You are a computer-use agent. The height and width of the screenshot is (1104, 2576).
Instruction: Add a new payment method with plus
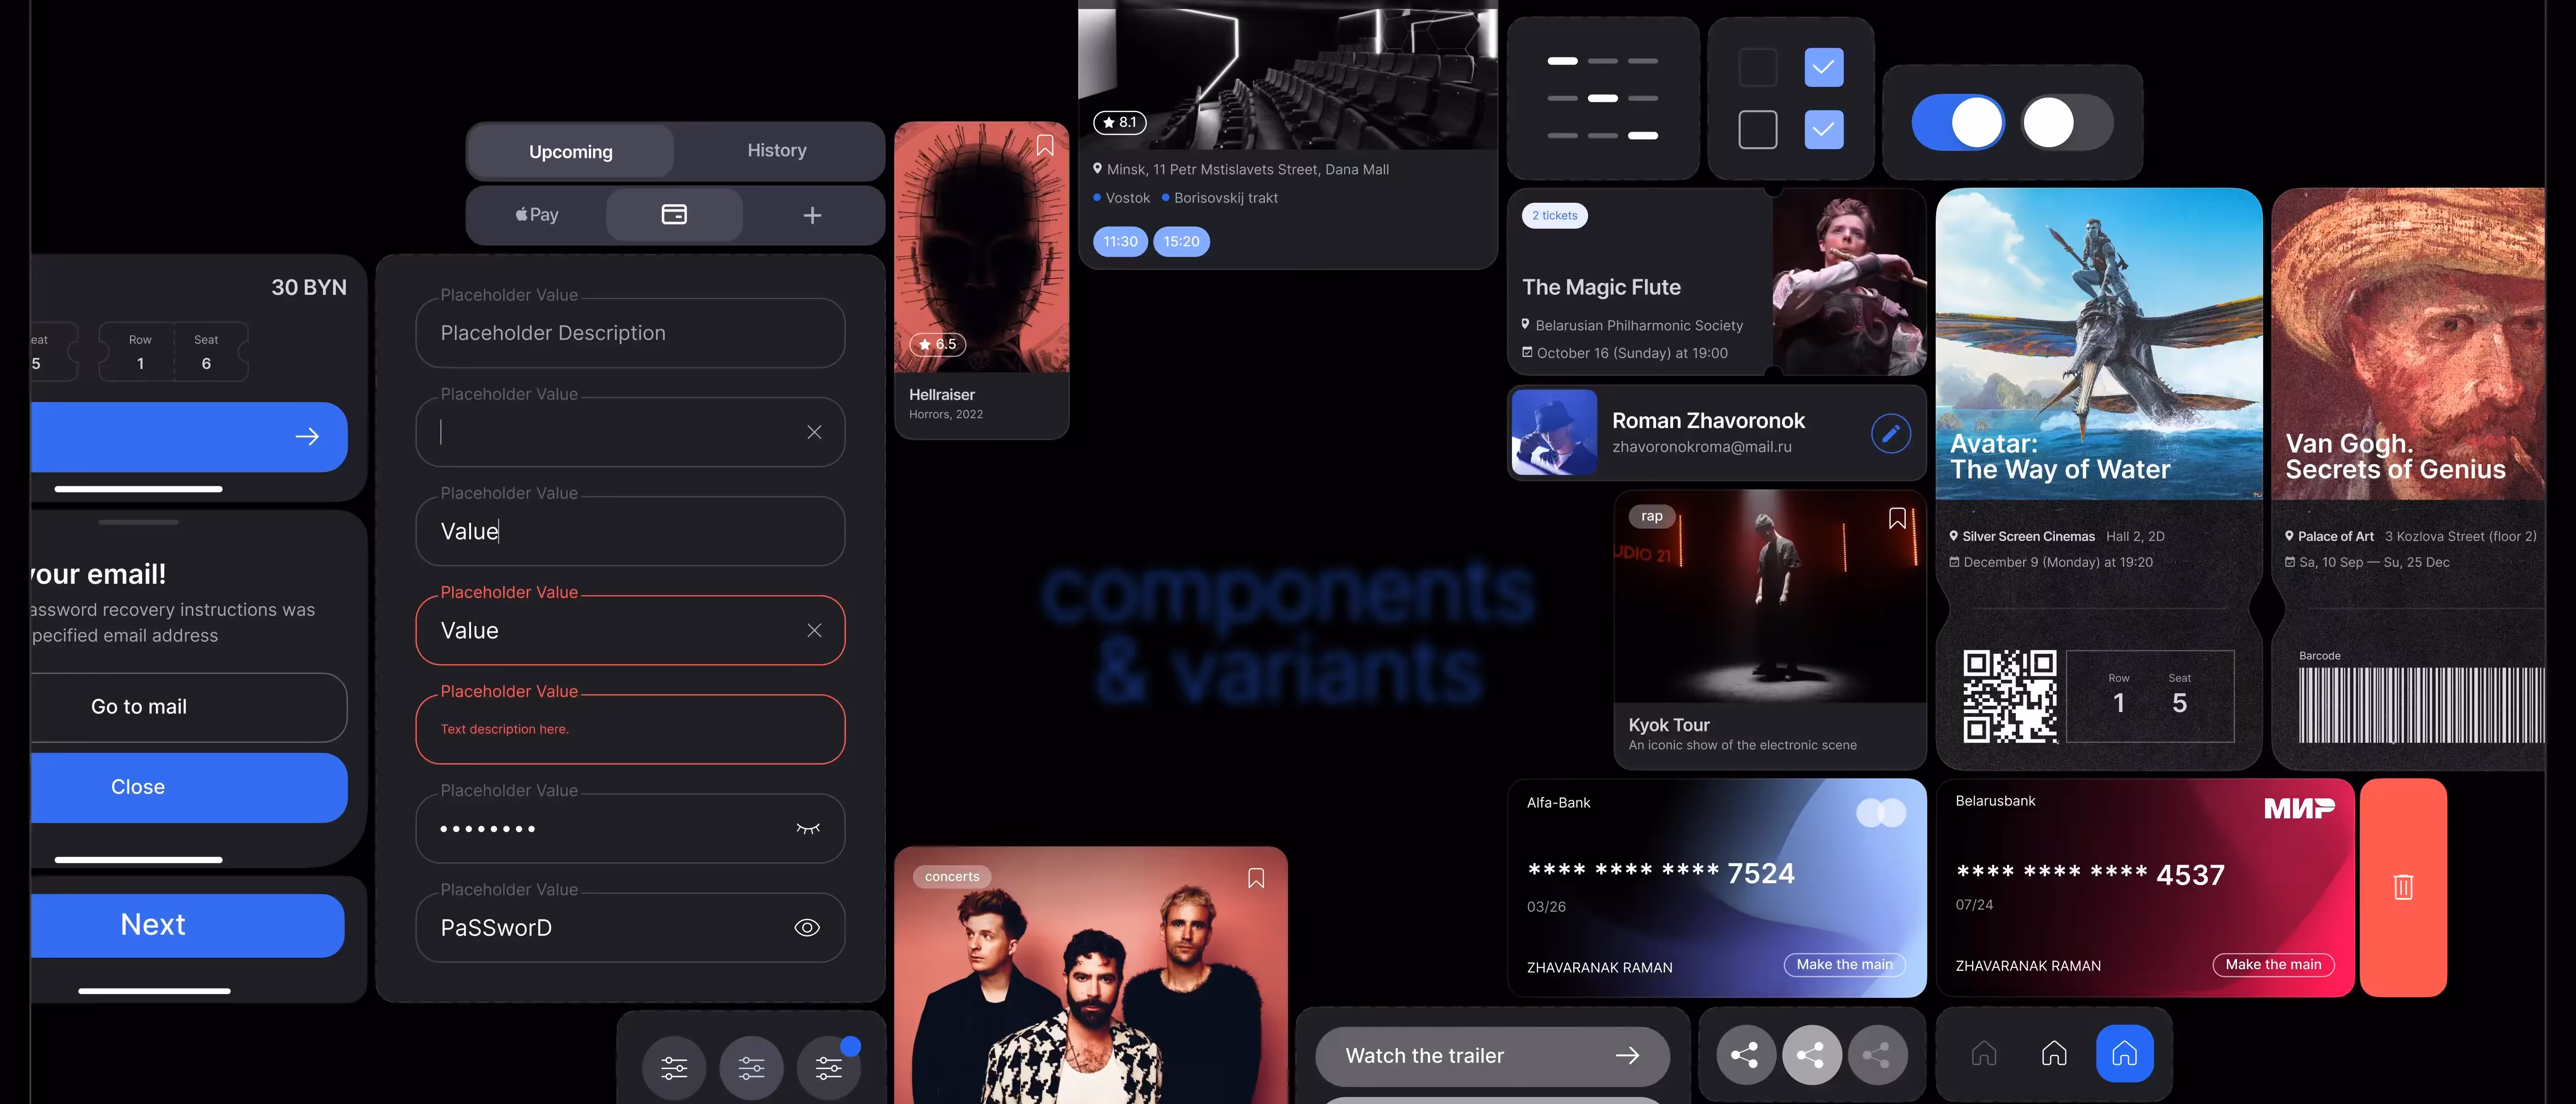[x=812, y=215]
